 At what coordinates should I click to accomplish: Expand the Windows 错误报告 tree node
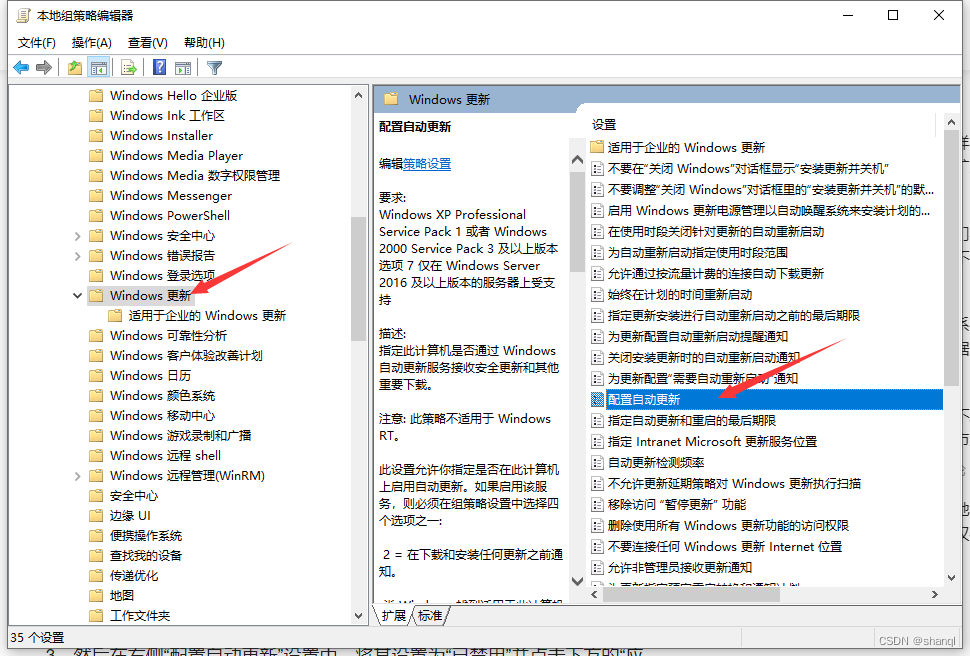(x=77, y=256)
